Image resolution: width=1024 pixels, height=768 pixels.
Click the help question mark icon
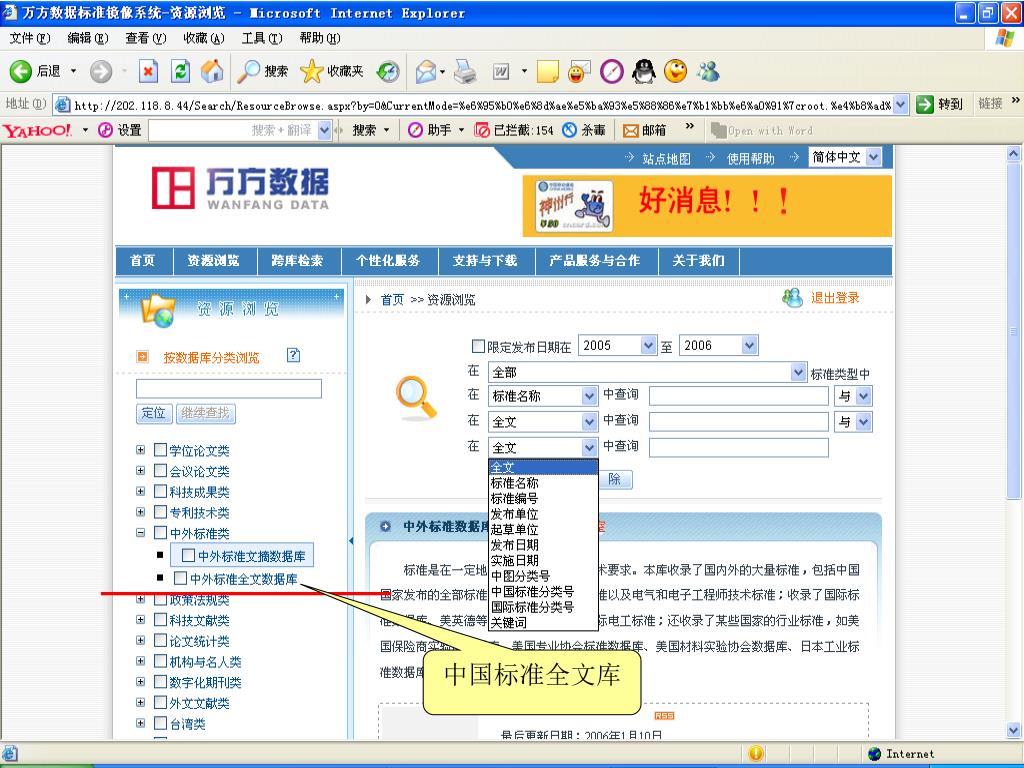293,355
